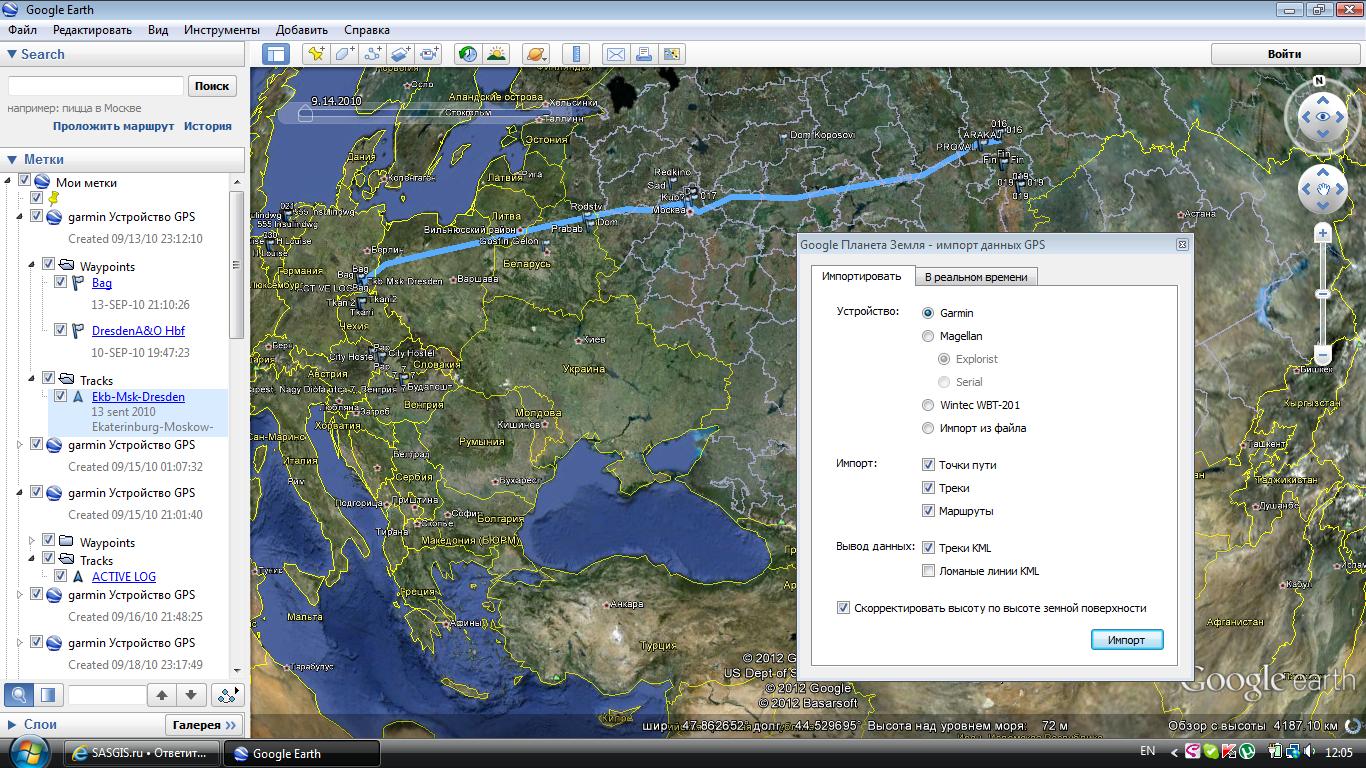The image size is (1366, 768).
Task: Show historical imagery with clock icon
Action: (x=467, y=54)
